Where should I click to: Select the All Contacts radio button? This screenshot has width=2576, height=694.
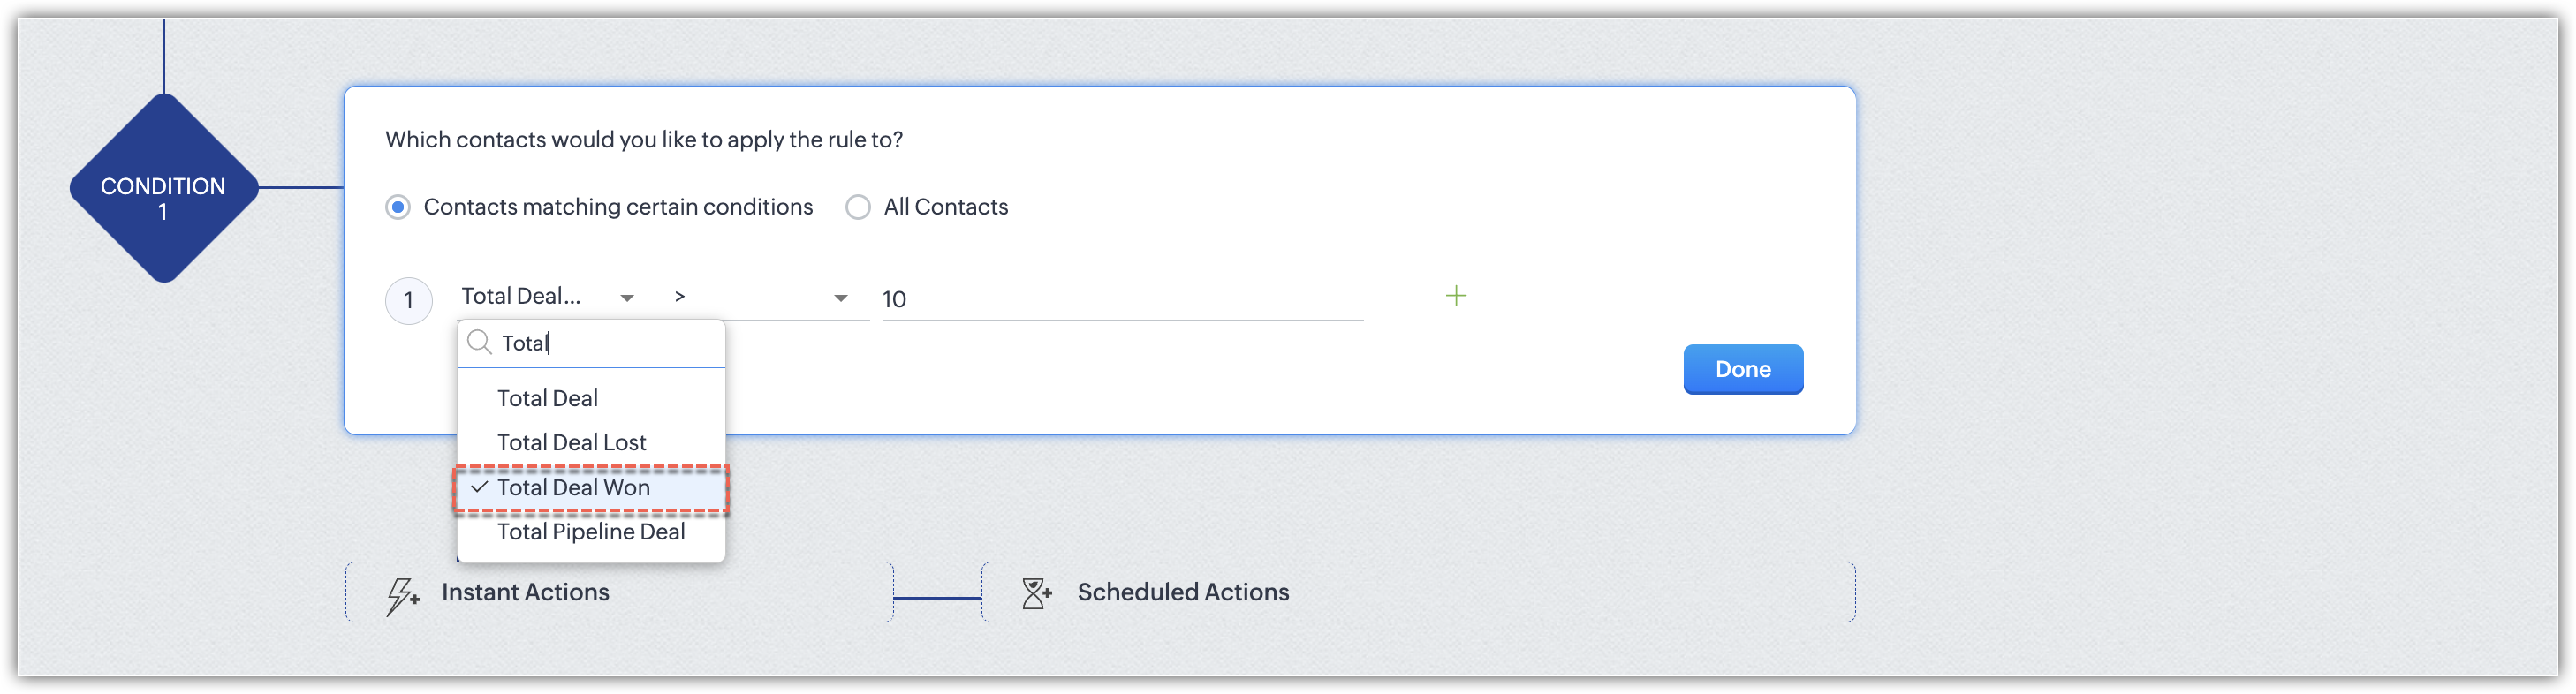tap(858, 207)
